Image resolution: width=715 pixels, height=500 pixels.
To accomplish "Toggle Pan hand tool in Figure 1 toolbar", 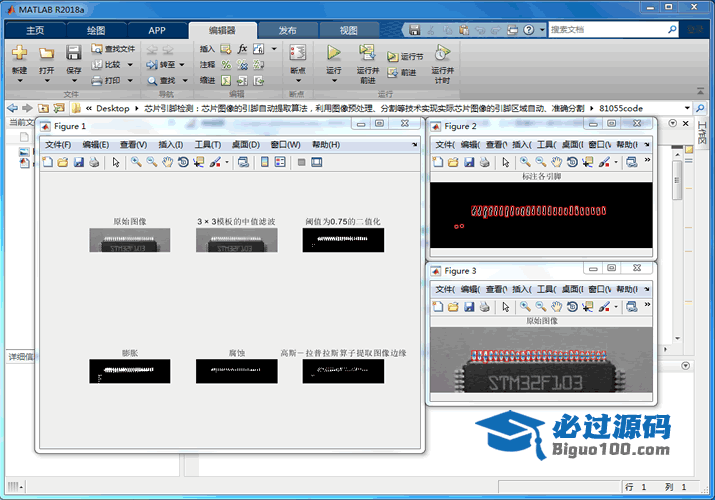I will click(167, 162).
